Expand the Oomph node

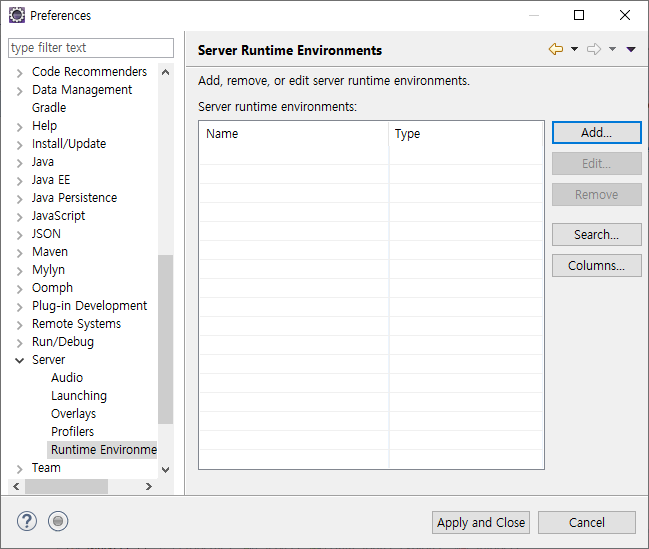pos(19,289)
